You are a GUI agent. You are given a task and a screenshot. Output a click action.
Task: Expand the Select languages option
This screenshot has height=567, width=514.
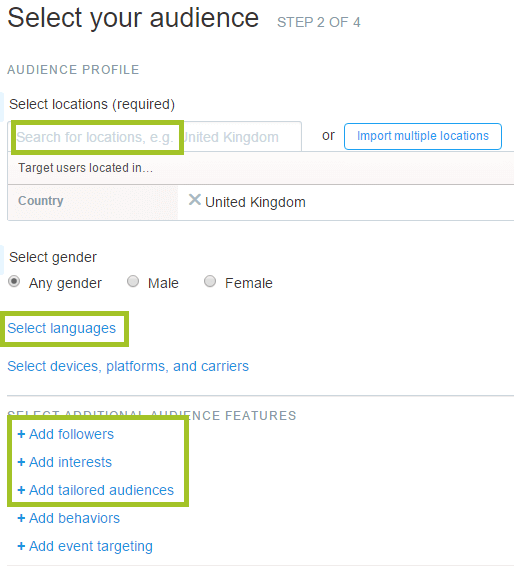61,328
